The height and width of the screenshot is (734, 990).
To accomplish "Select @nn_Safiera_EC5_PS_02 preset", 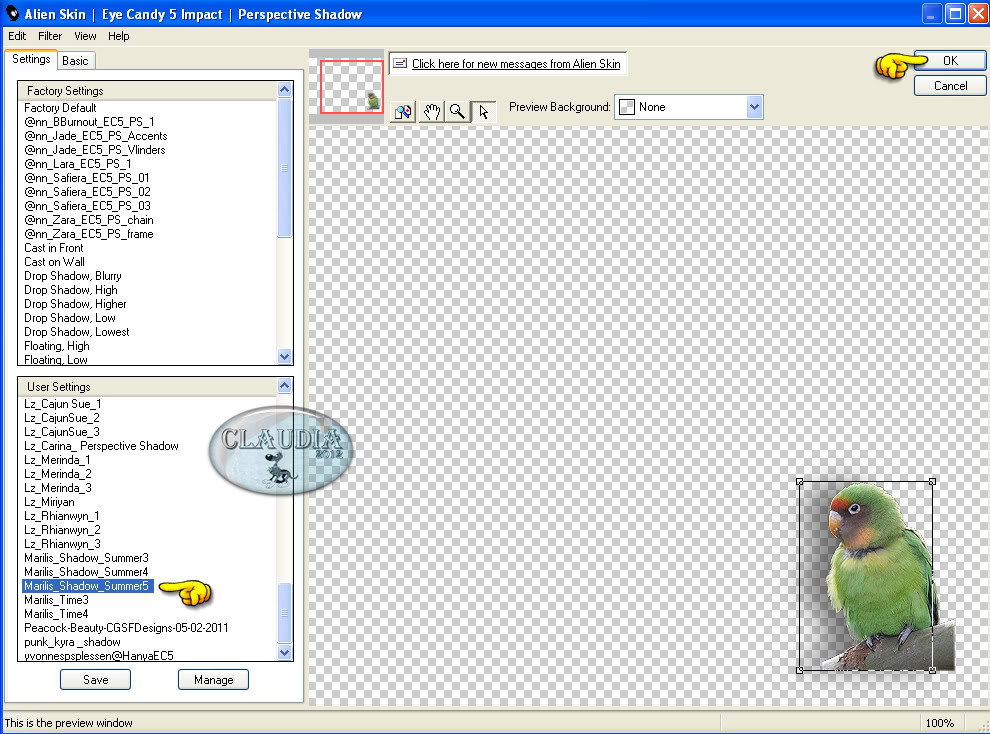I will click(x=87, y=192).
